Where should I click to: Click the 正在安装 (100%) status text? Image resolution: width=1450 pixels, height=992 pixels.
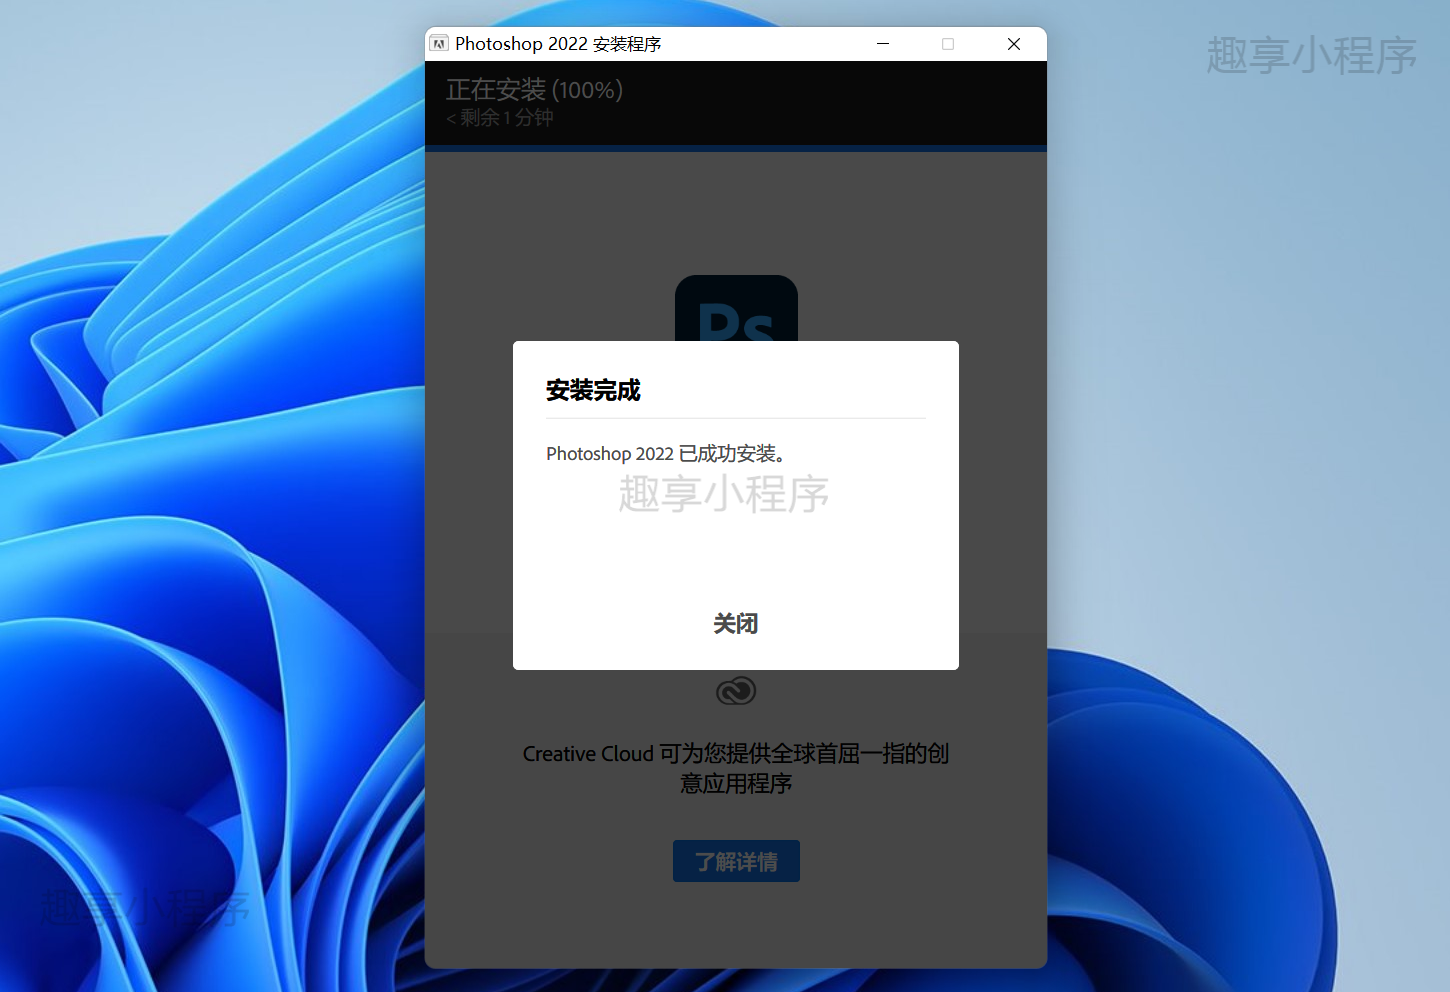click(534, 90)
